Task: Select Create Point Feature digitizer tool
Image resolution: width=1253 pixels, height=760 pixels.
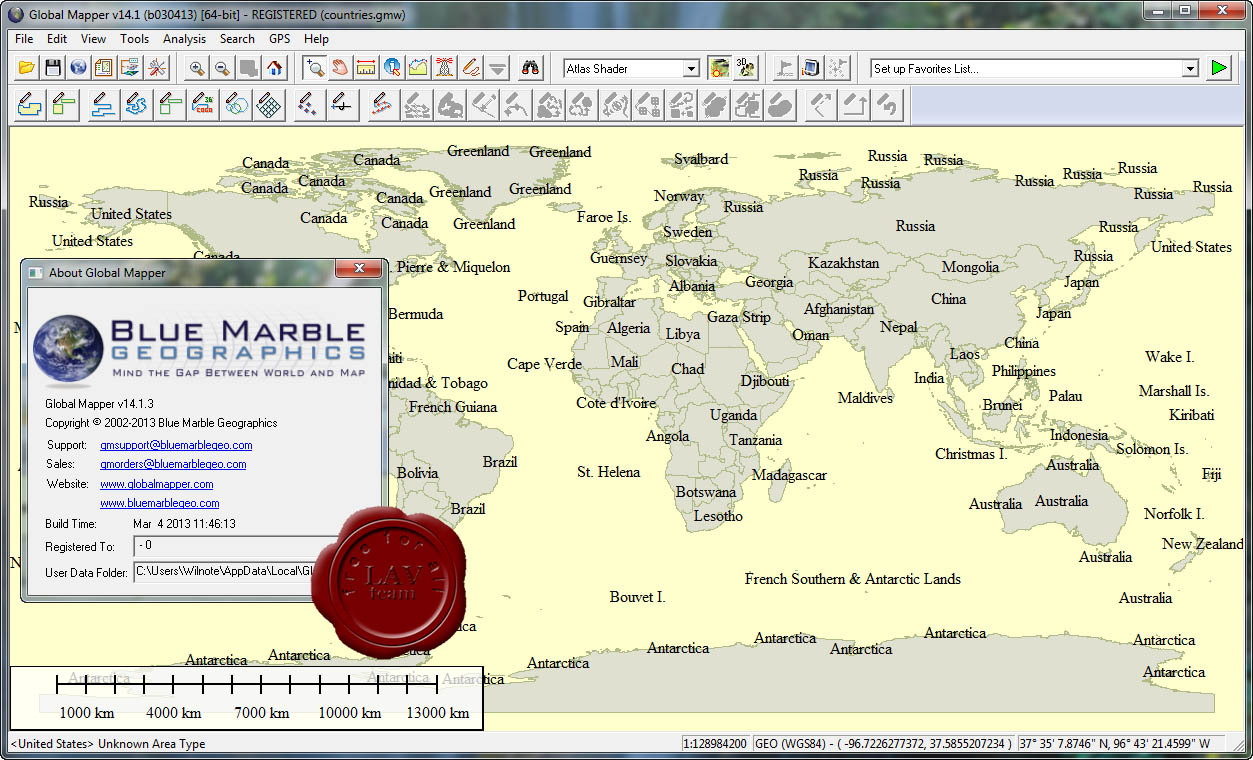Action: pyautogui.click(x=308, y=104)
